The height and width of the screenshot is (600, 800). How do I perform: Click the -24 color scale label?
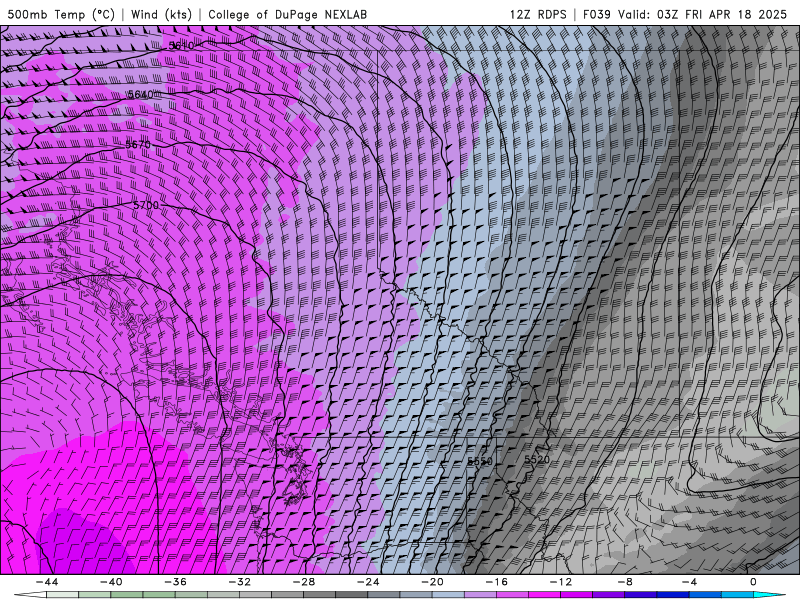(x=368, y=582)
